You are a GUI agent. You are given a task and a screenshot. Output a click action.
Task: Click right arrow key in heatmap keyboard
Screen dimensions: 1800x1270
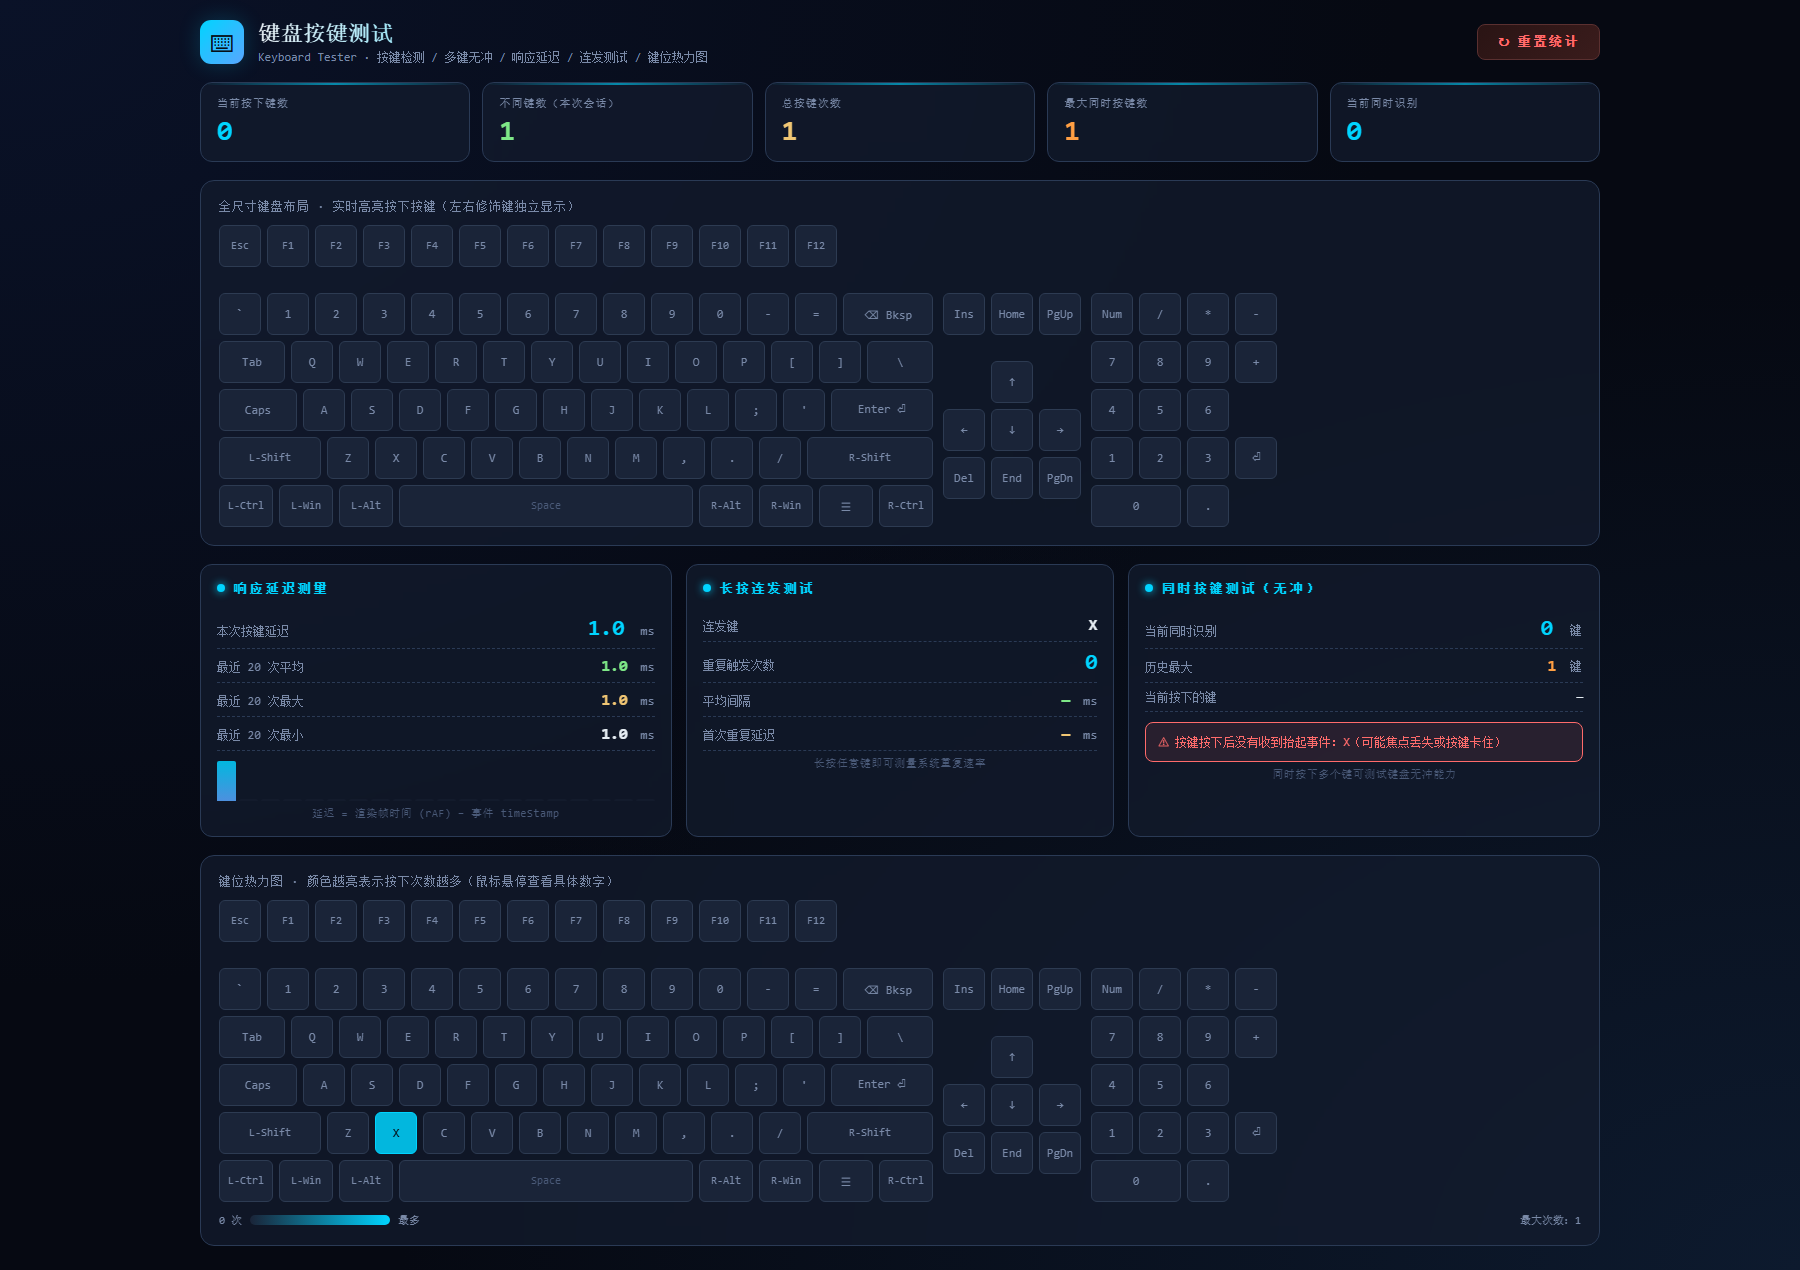1060,1105
